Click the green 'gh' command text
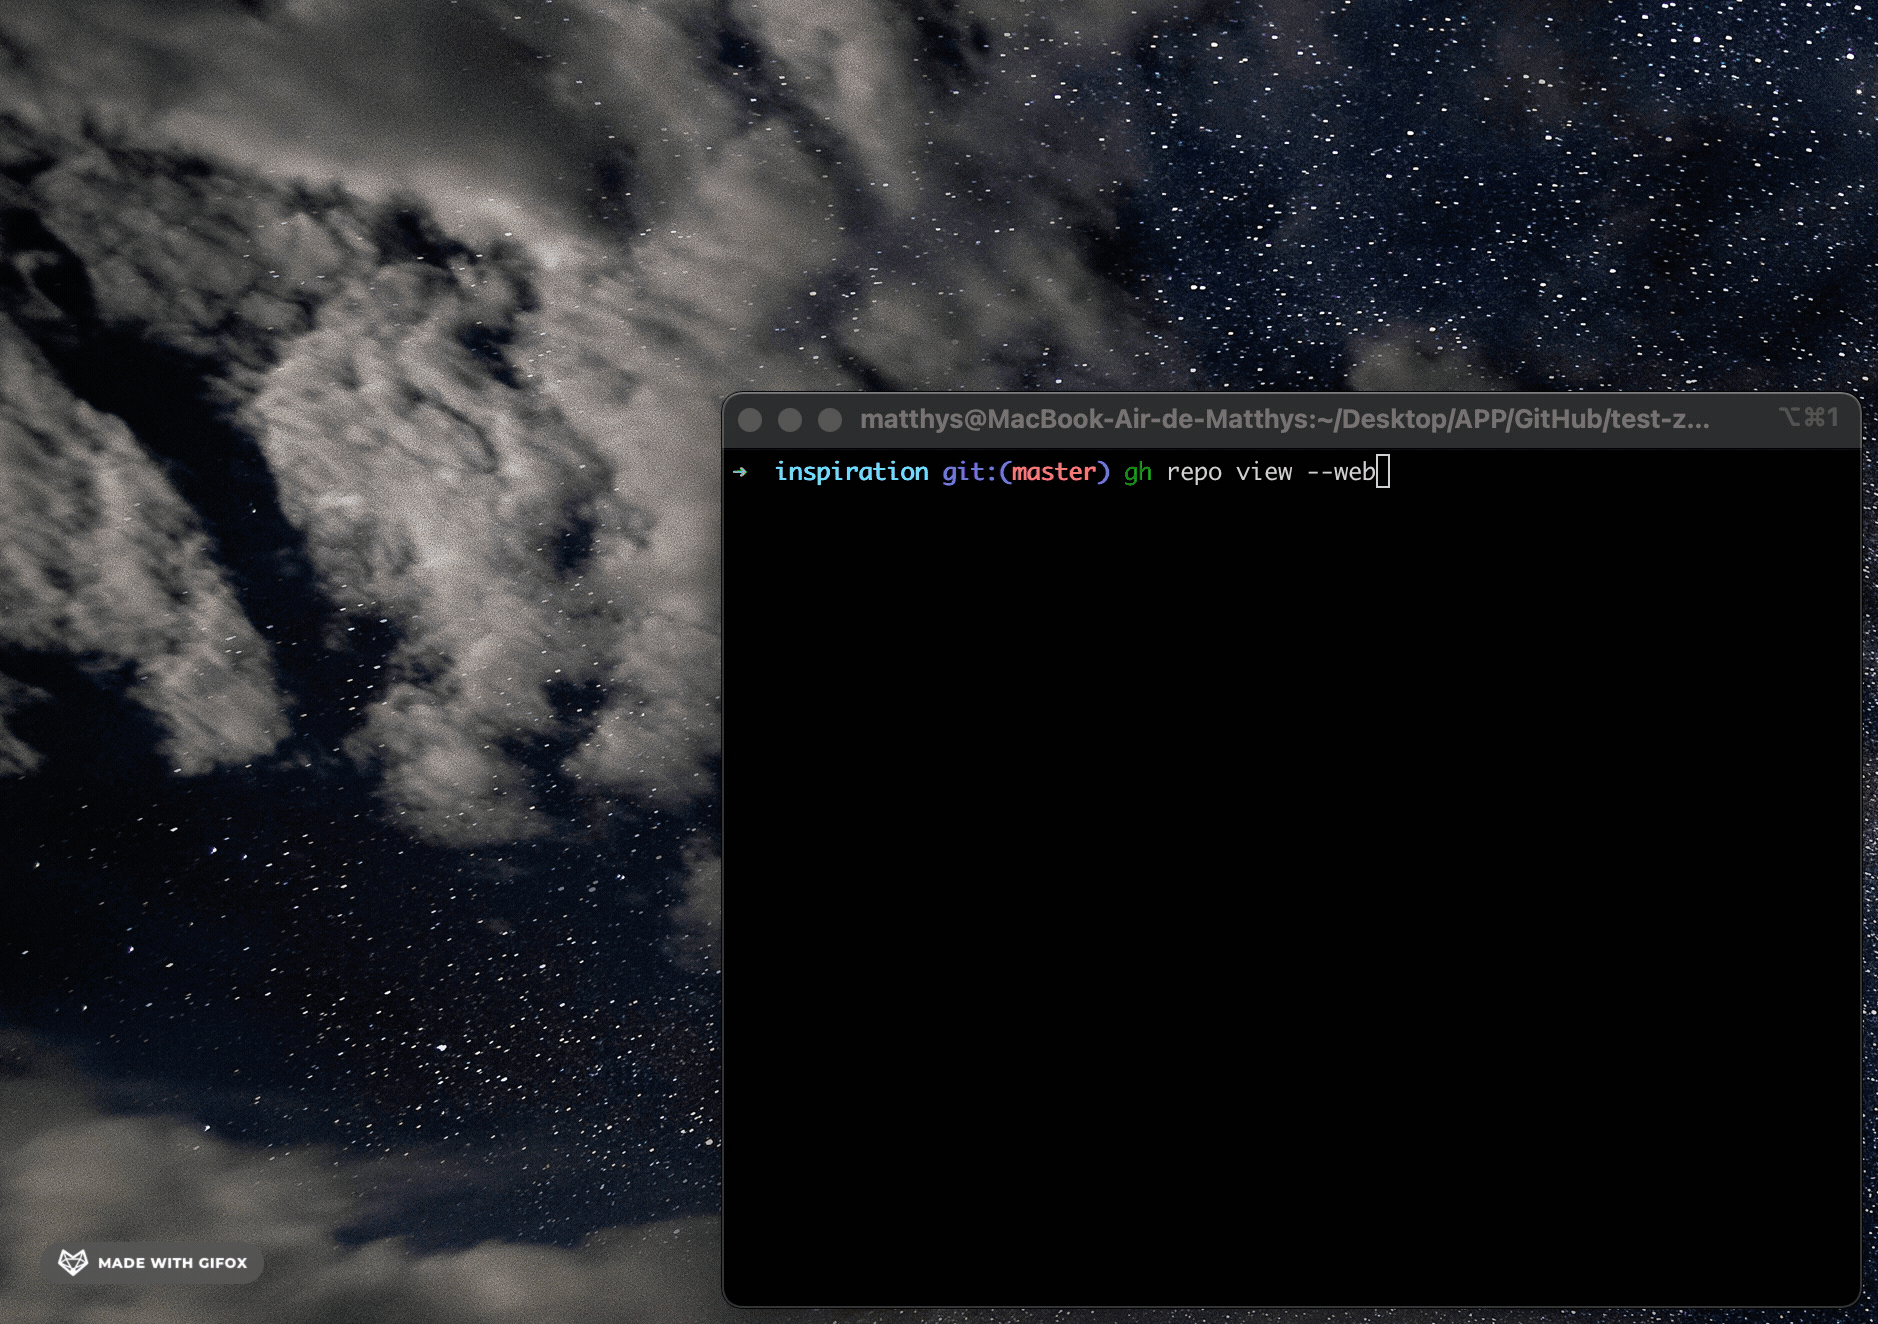 (x=1138, y=473)
